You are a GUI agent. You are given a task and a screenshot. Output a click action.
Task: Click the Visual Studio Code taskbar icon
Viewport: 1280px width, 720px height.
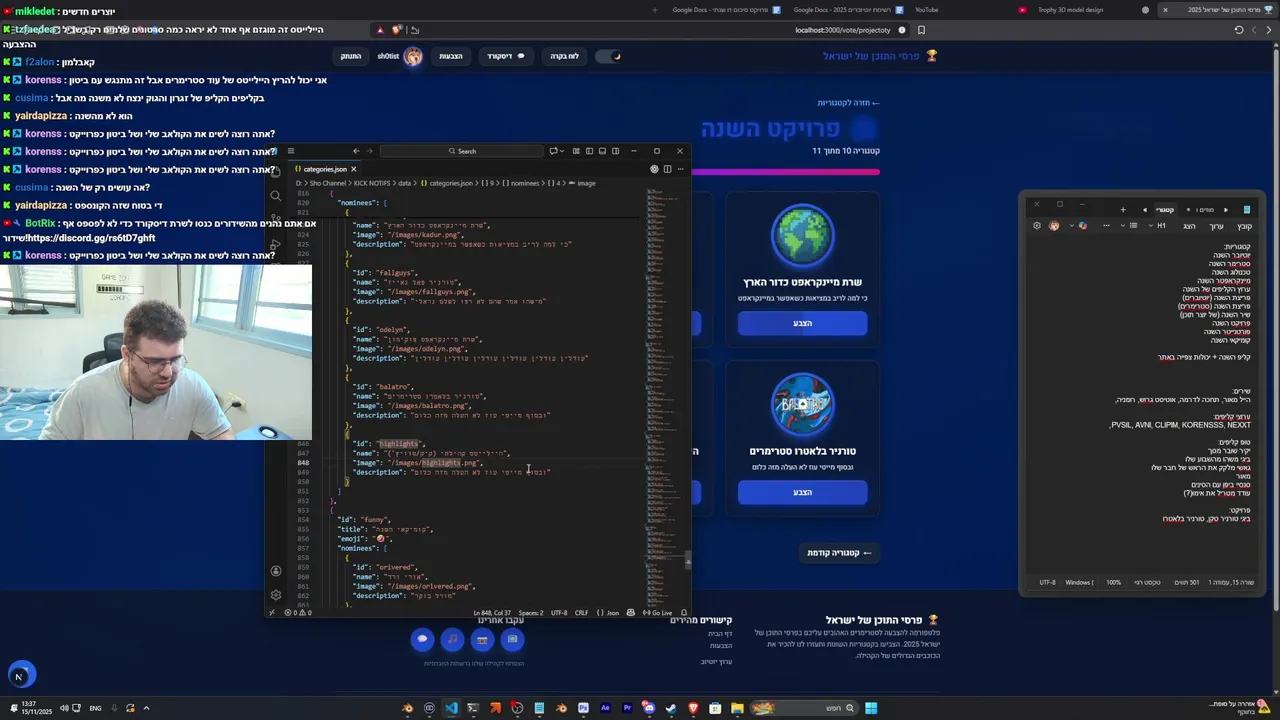pyautogui.click(x=451, y=708)
